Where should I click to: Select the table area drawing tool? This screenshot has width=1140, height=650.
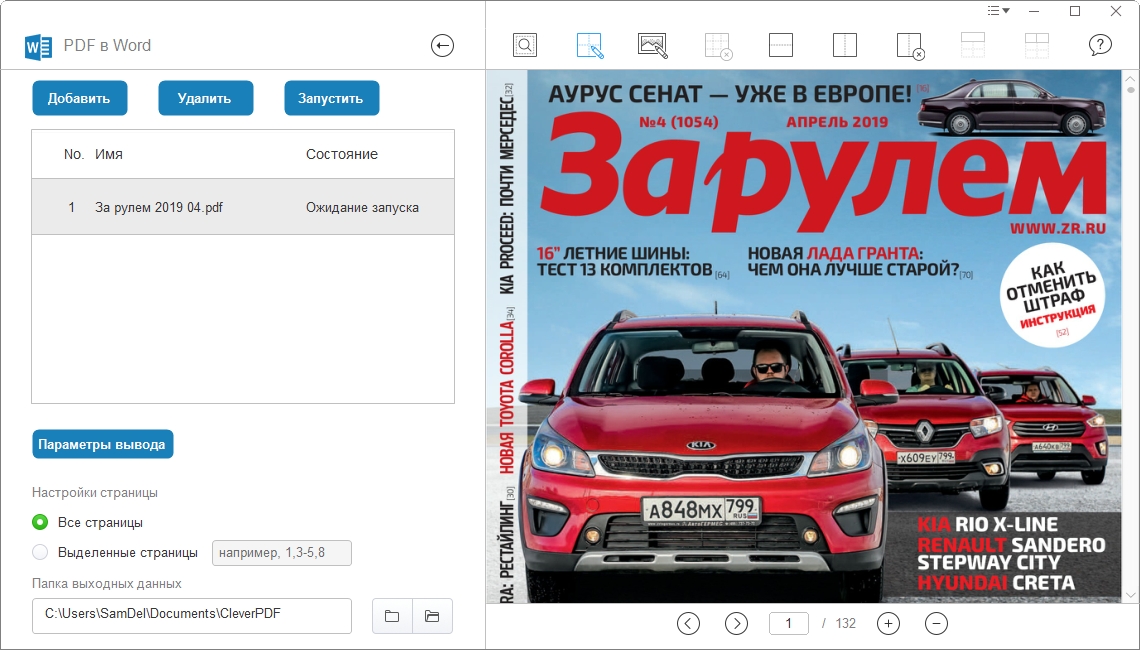tap(590, 45)
